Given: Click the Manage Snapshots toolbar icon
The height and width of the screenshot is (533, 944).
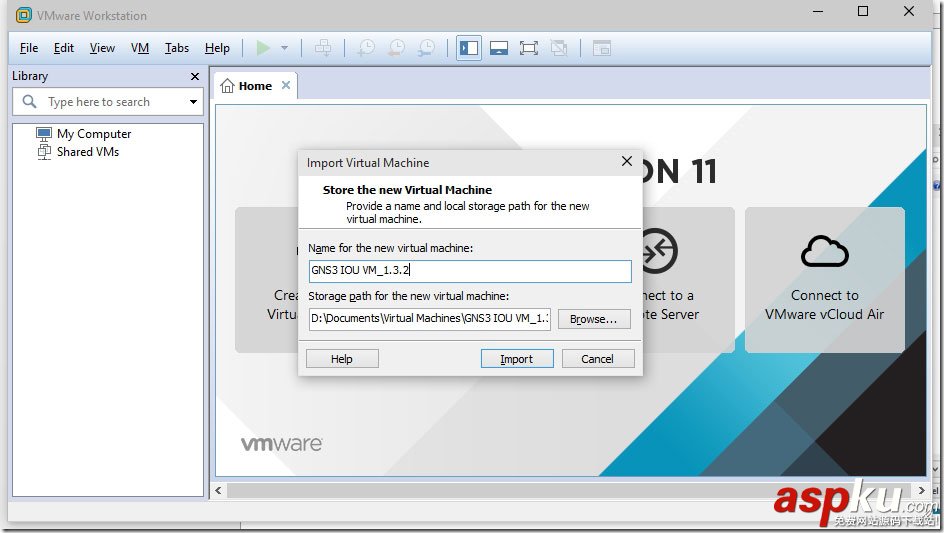Looking at the screenshot, I should click(x=426, y=48).
